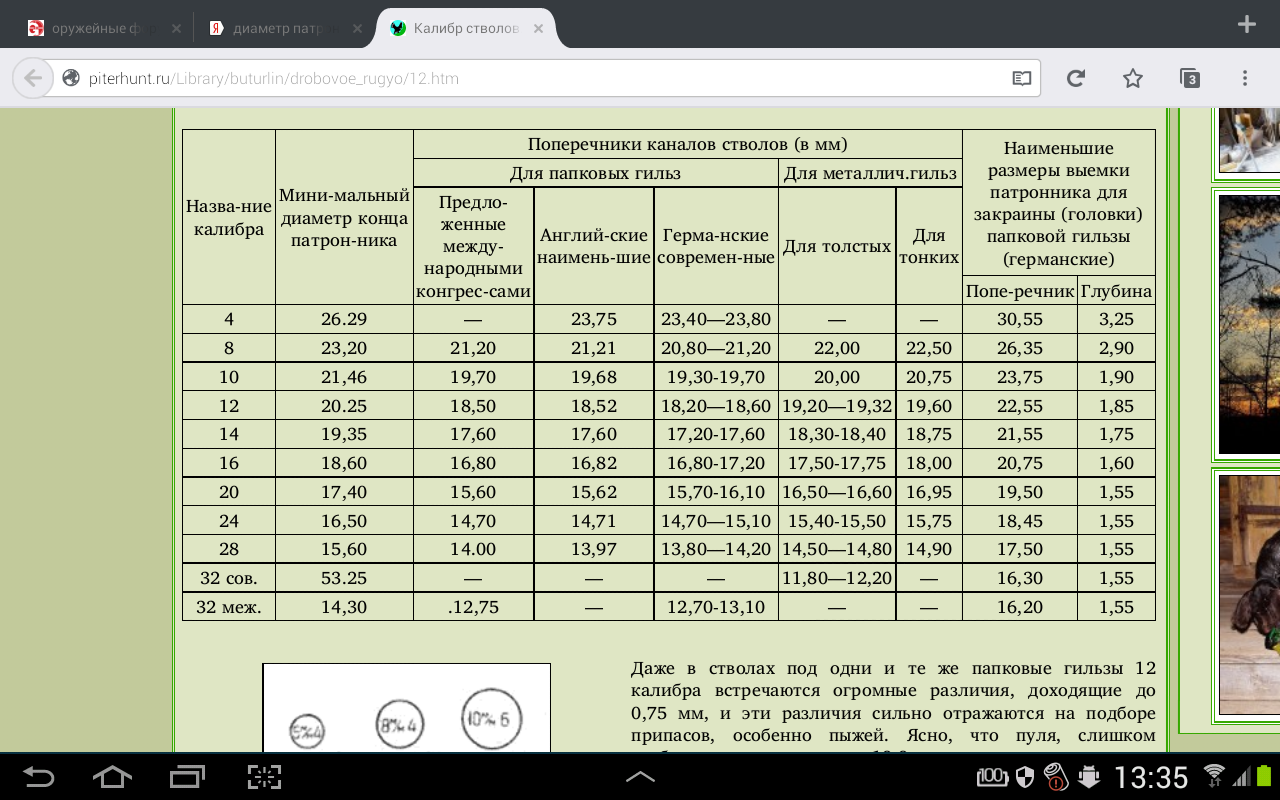Click the shot pellet diagram image
This screenshot has width=1280, height=800.
pos(406,708)
